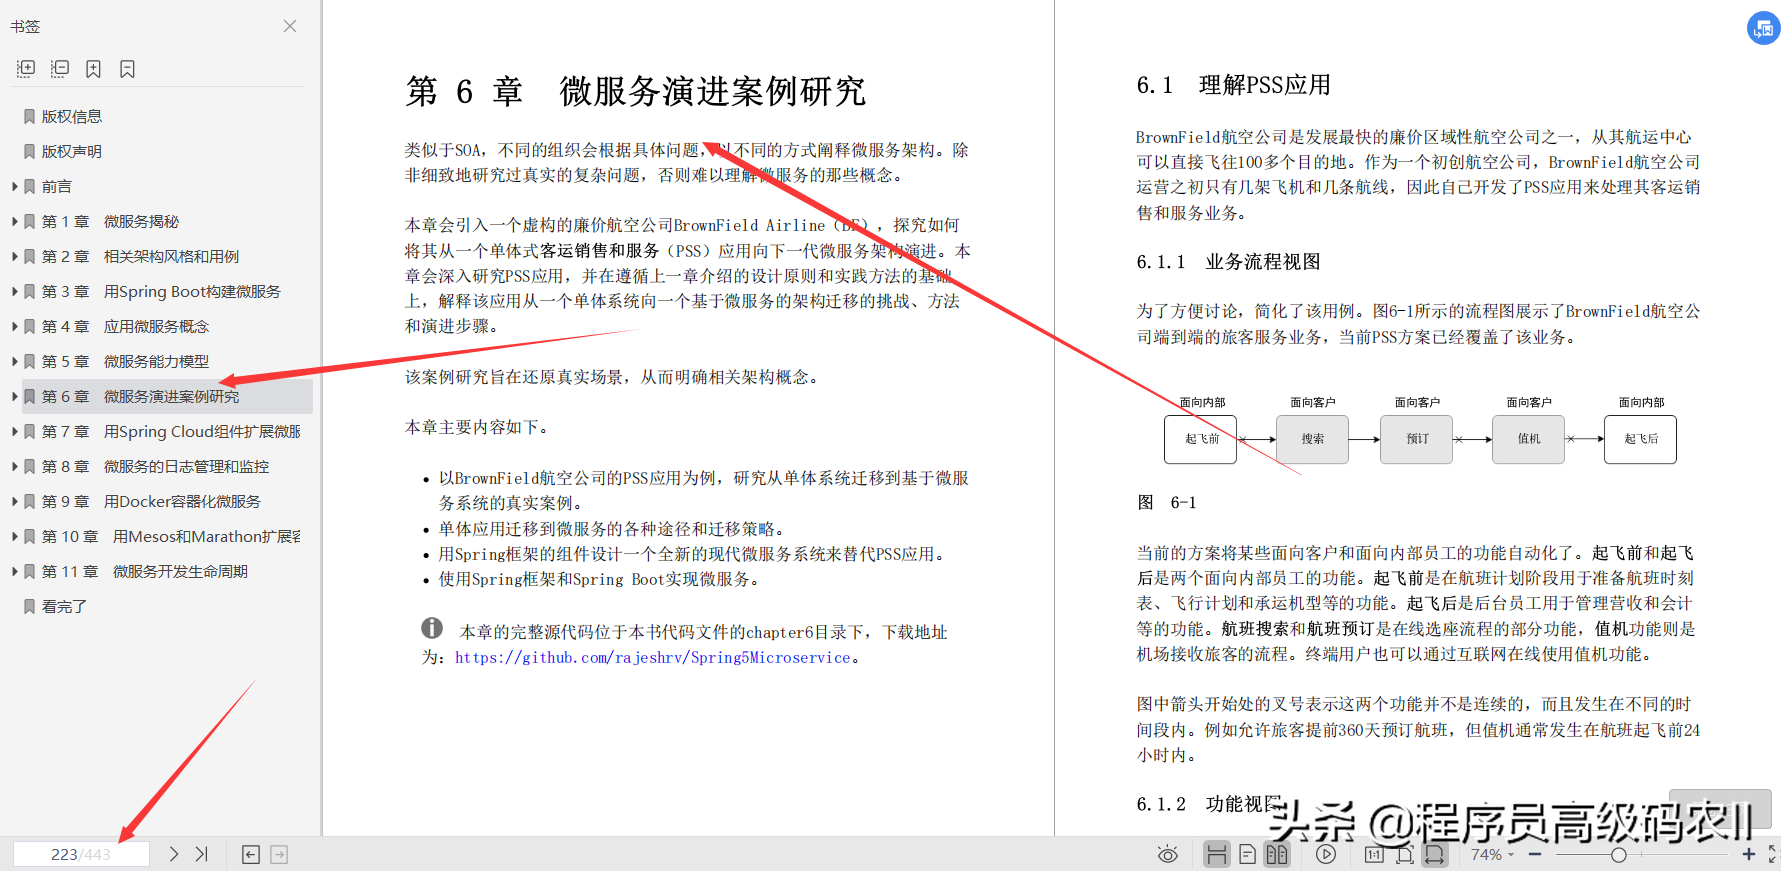The height and width of the screenshot is (871, 1781).
Task: Toggle continuous scrolling layout
Action: tap(1217, 854)
